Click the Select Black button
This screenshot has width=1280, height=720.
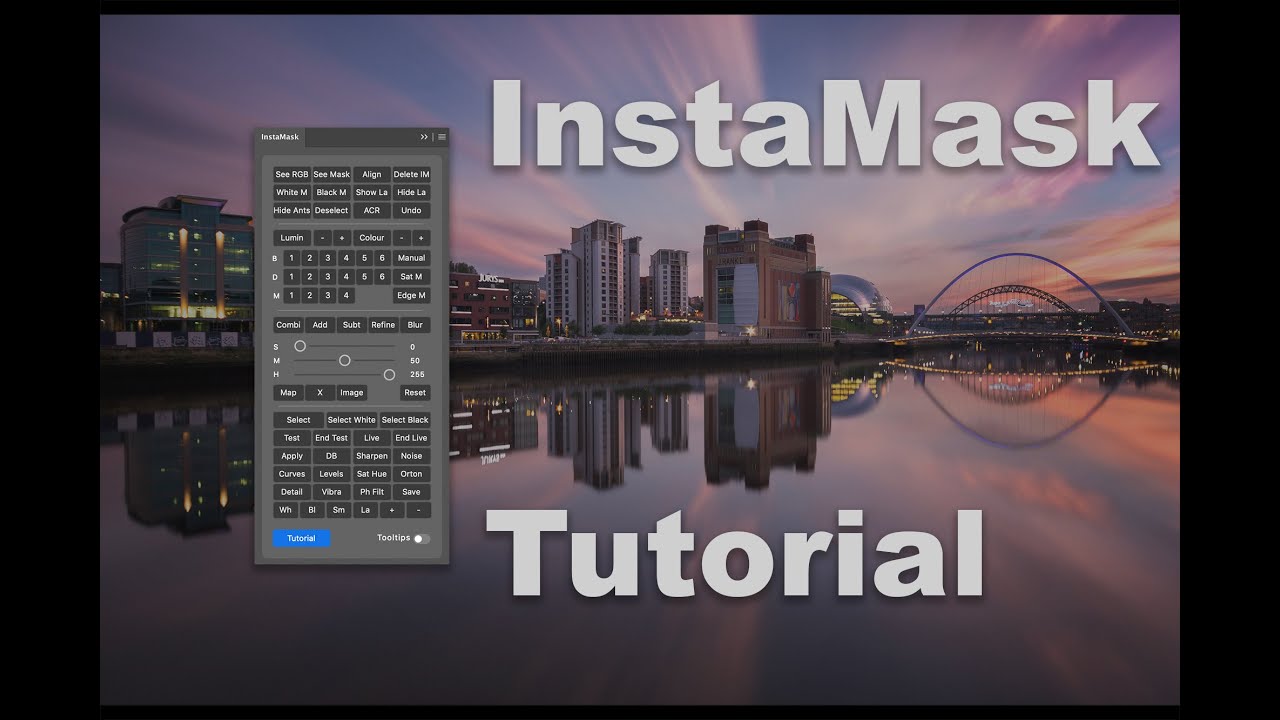click(x=405, y=420)
